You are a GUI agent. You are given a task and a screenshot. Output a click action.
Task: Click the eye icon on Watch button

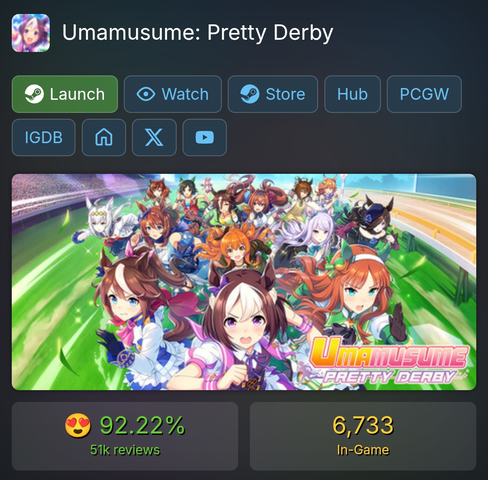click(146, 94)
